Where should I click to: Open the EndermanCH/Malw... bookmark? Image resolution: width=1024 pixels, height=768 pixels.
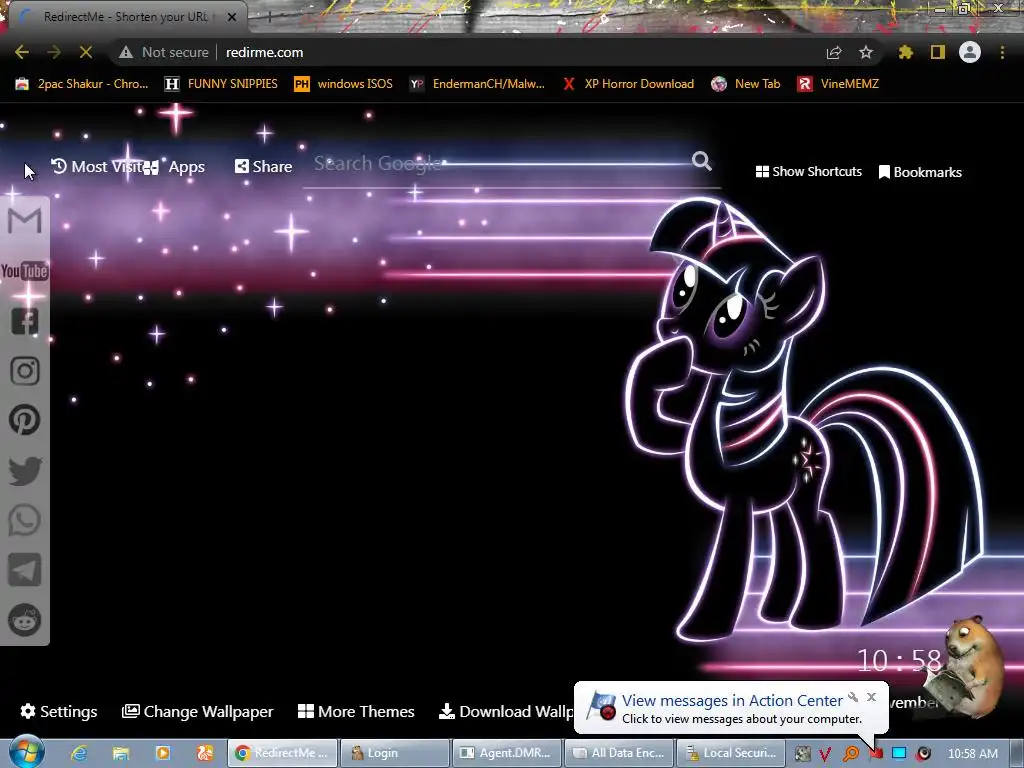tap(477, 84)
